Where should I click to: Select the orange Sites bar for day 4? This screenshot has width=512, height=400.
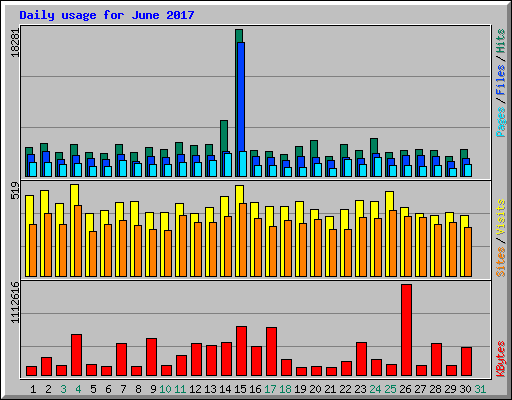pyautogui.click(x=78, y=241)
